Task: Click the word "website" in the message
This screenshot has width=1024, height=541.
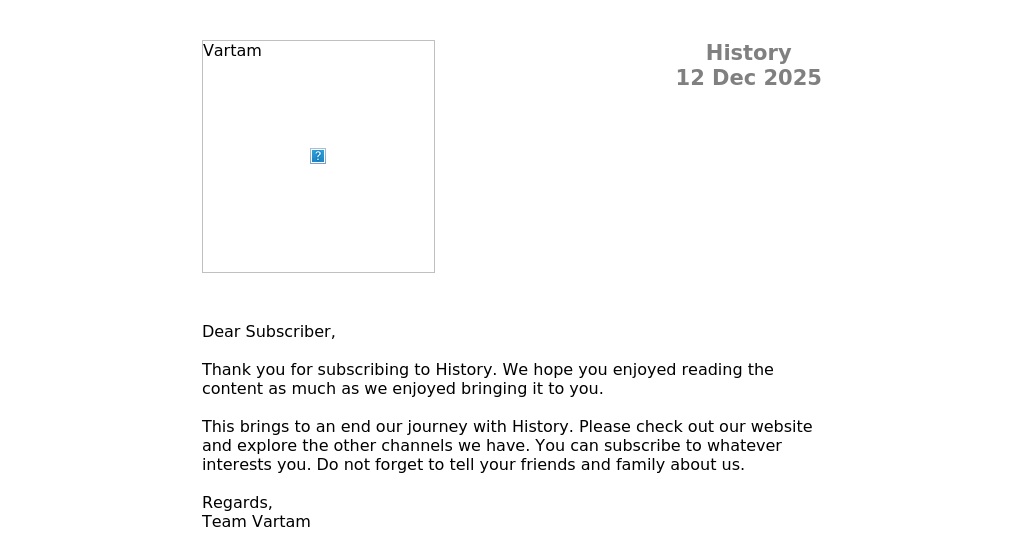Action: coord(779,427)
